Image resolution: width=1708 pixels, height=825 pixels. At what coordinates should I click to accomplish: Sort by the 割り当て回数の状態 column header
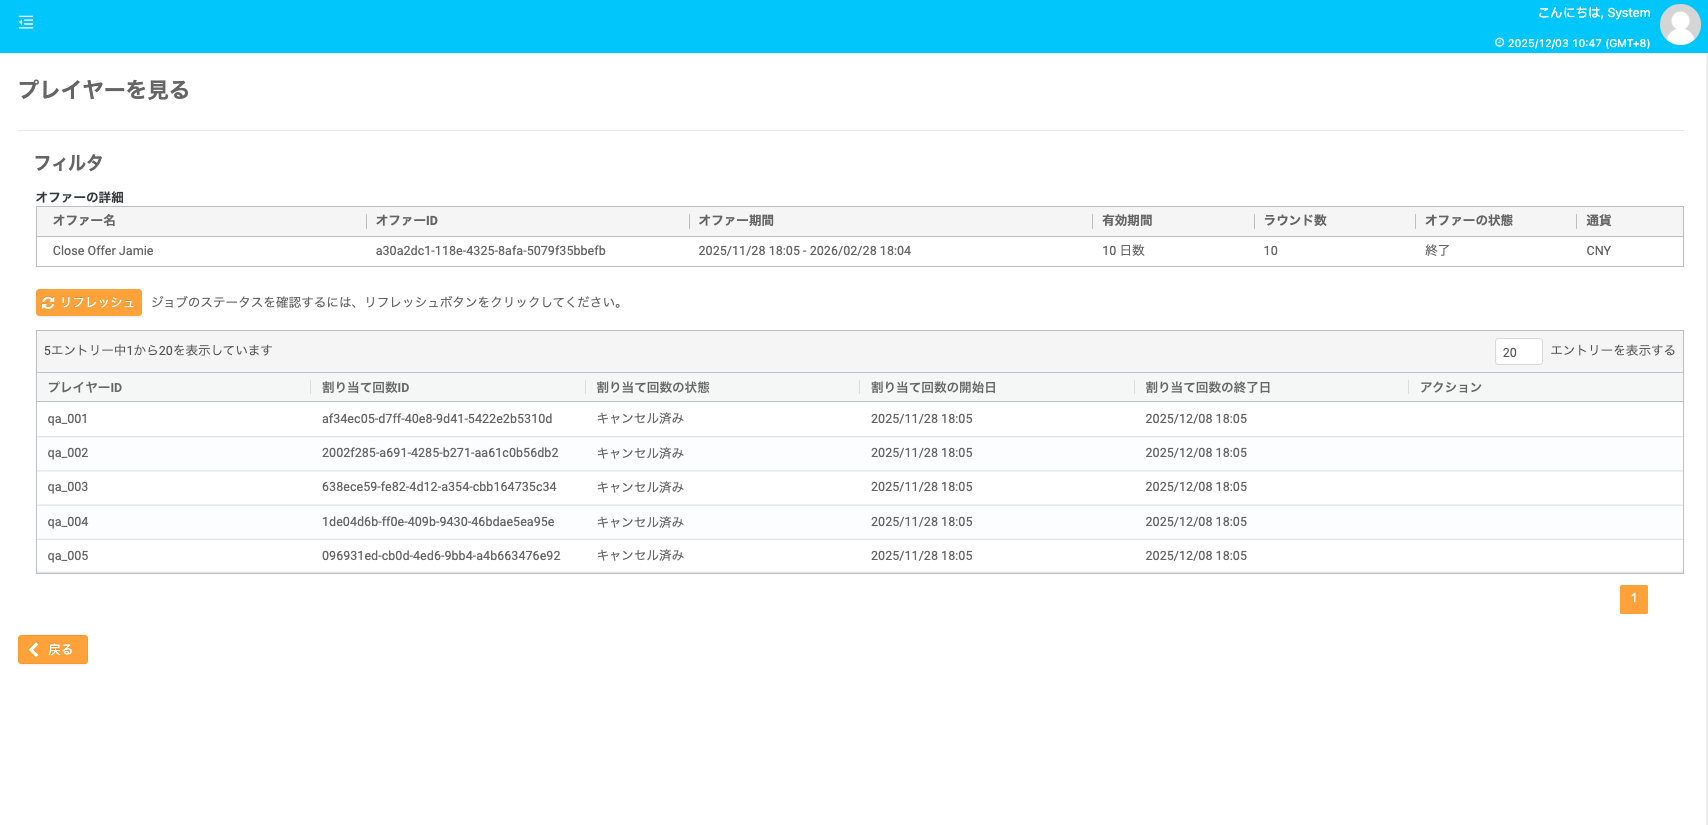click(653, 388)
